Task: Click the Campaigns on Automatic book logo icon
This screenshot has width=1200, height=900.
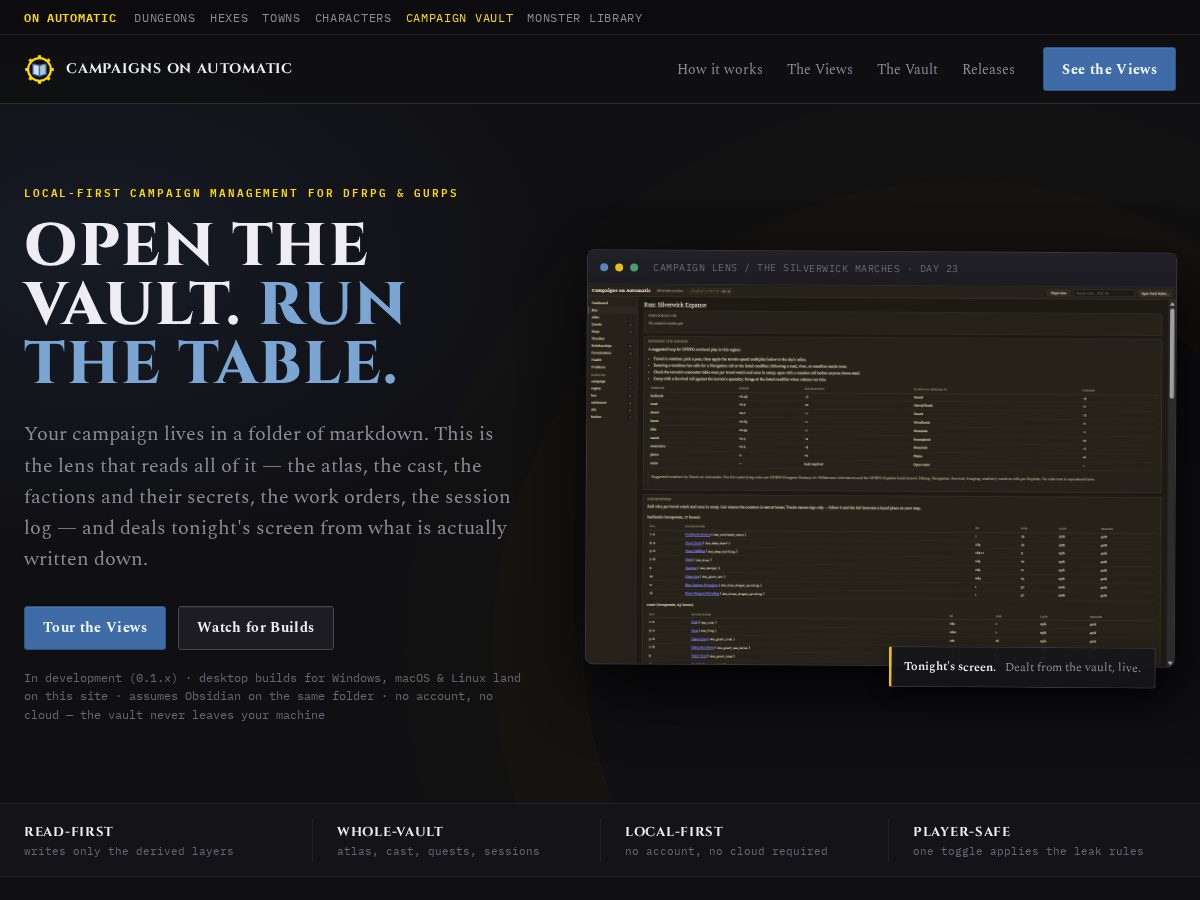Action: [39, 69]
